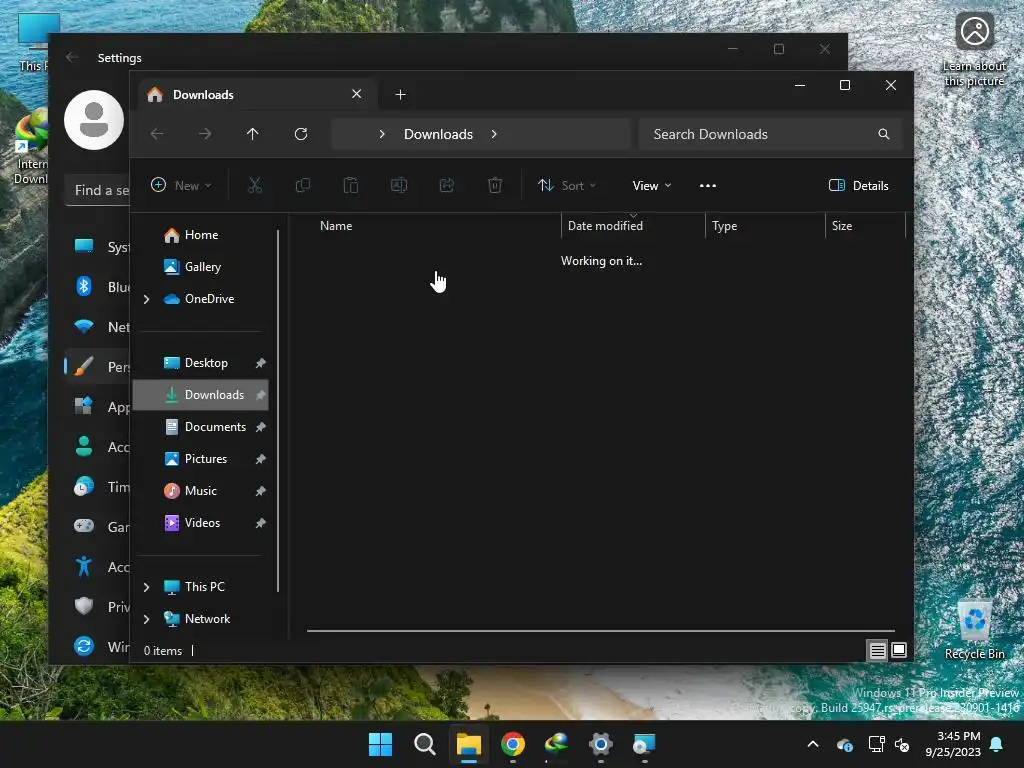Switch to details list view icon in status bar
The width and height of the screenshot is (1024, 768).
click(x=877, y=650)
